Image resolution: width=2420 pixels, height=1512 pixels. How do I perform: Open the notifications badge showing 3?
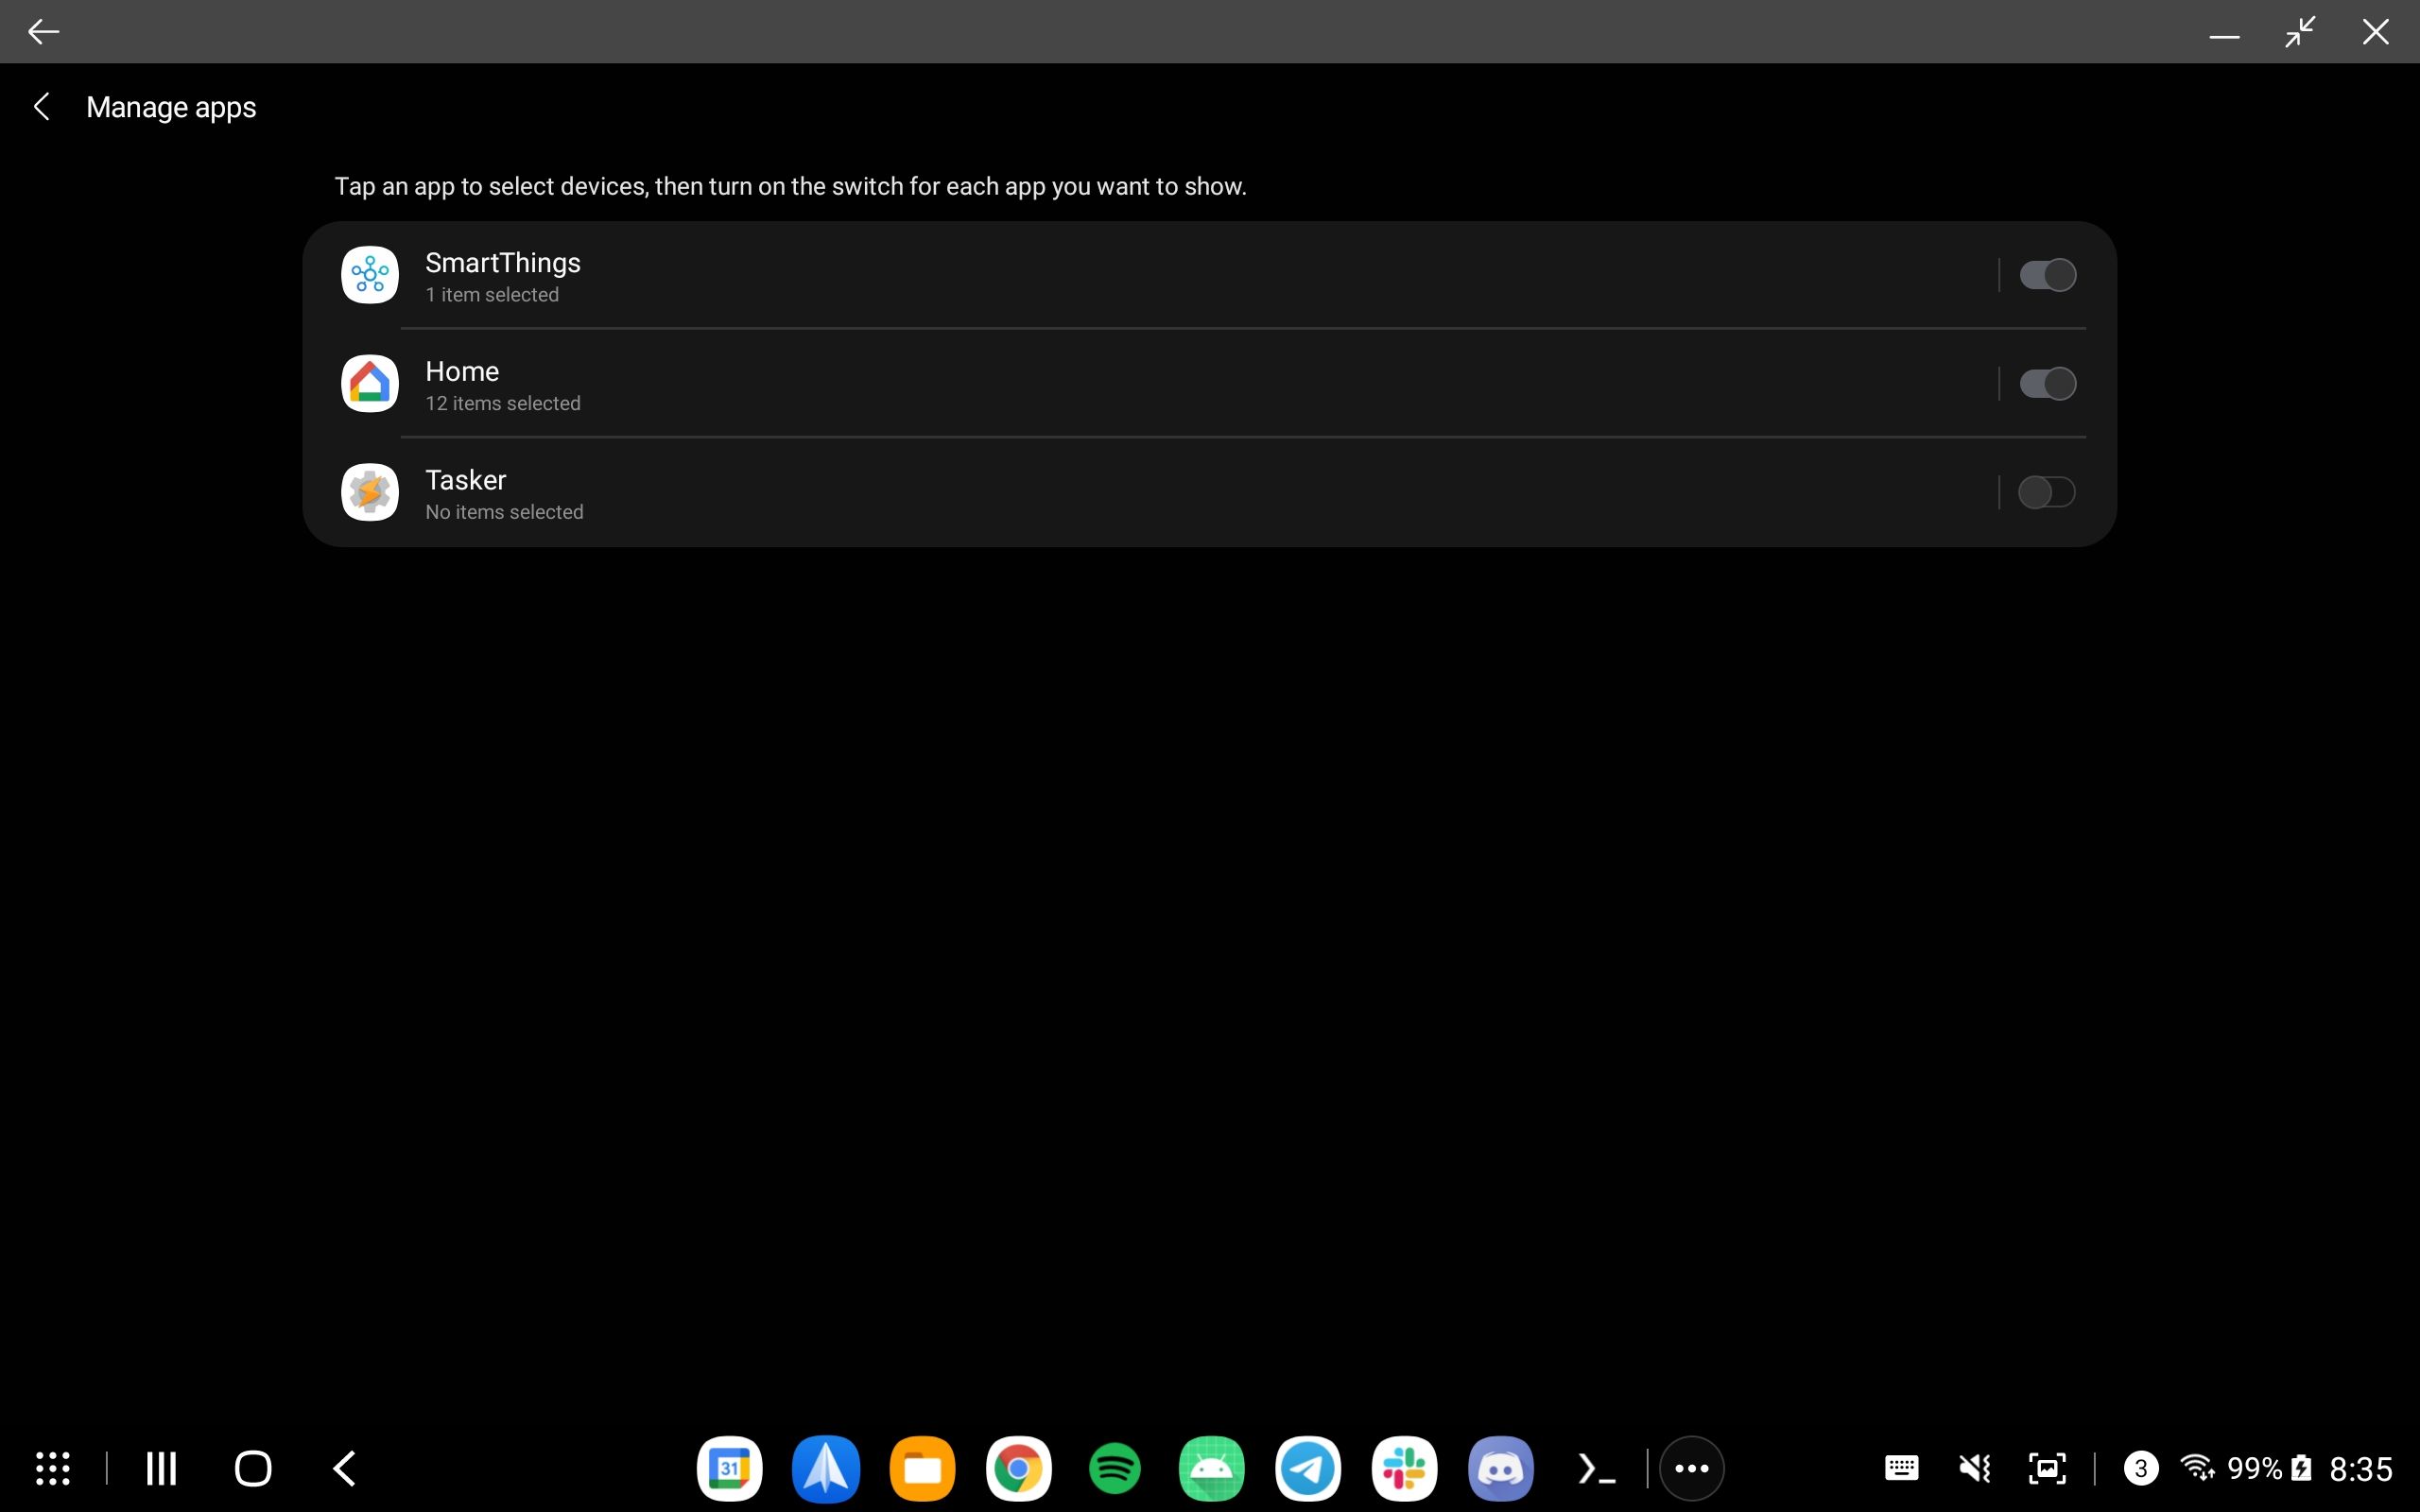[x=2140, y=1468]
